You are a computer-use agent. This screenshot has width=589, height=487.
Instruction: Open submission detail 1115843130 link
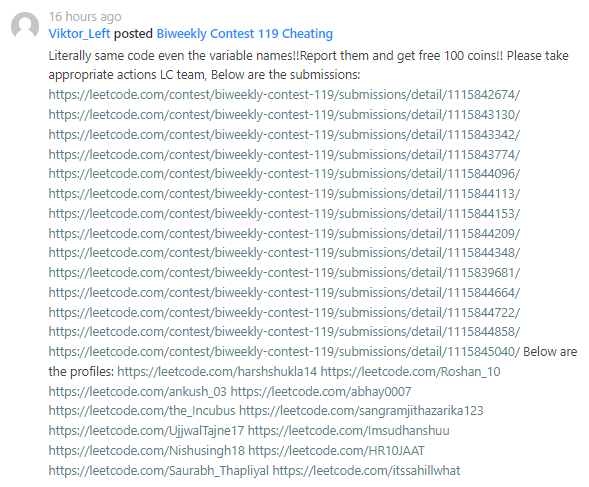[x=284, y=115]
